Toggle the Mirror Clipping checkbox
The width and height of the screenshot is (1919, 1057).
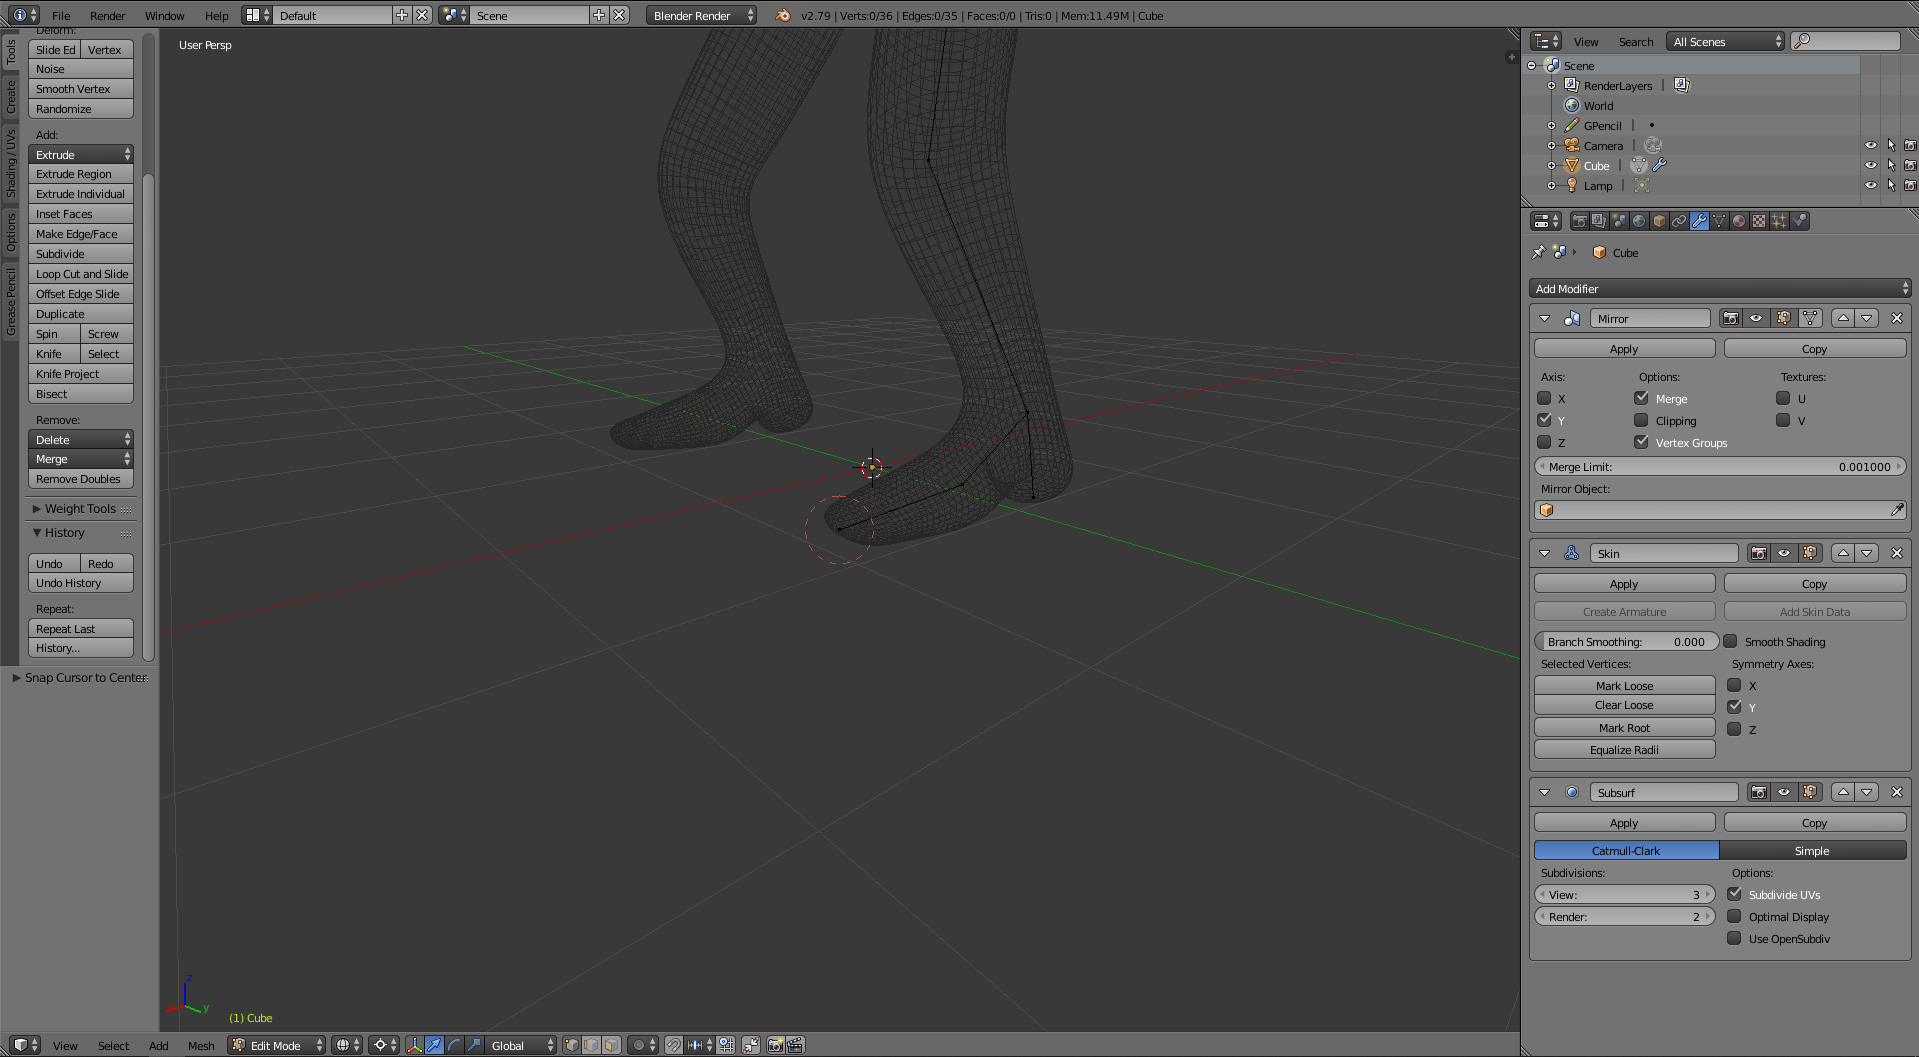(1641, 420)
